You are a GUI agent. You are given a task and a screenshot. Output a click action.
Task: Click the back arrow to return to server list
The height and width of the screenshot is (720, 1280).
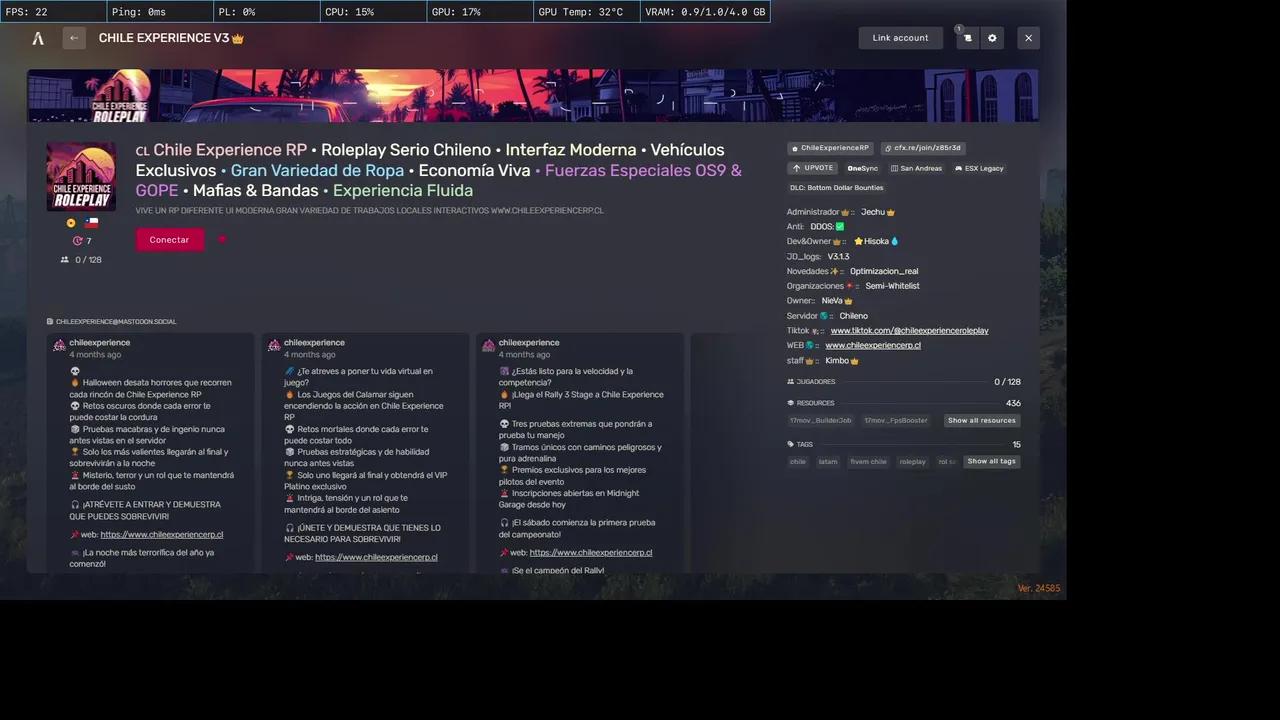[x=73, y=37]
